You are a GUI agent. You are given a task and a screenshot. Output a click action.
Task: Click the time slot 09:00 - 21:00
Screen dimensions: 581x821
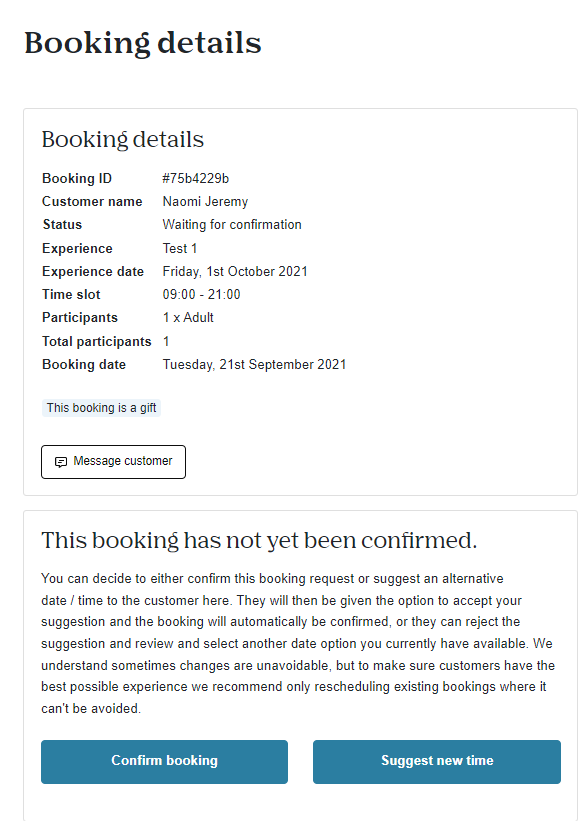[x=202, y=294]
